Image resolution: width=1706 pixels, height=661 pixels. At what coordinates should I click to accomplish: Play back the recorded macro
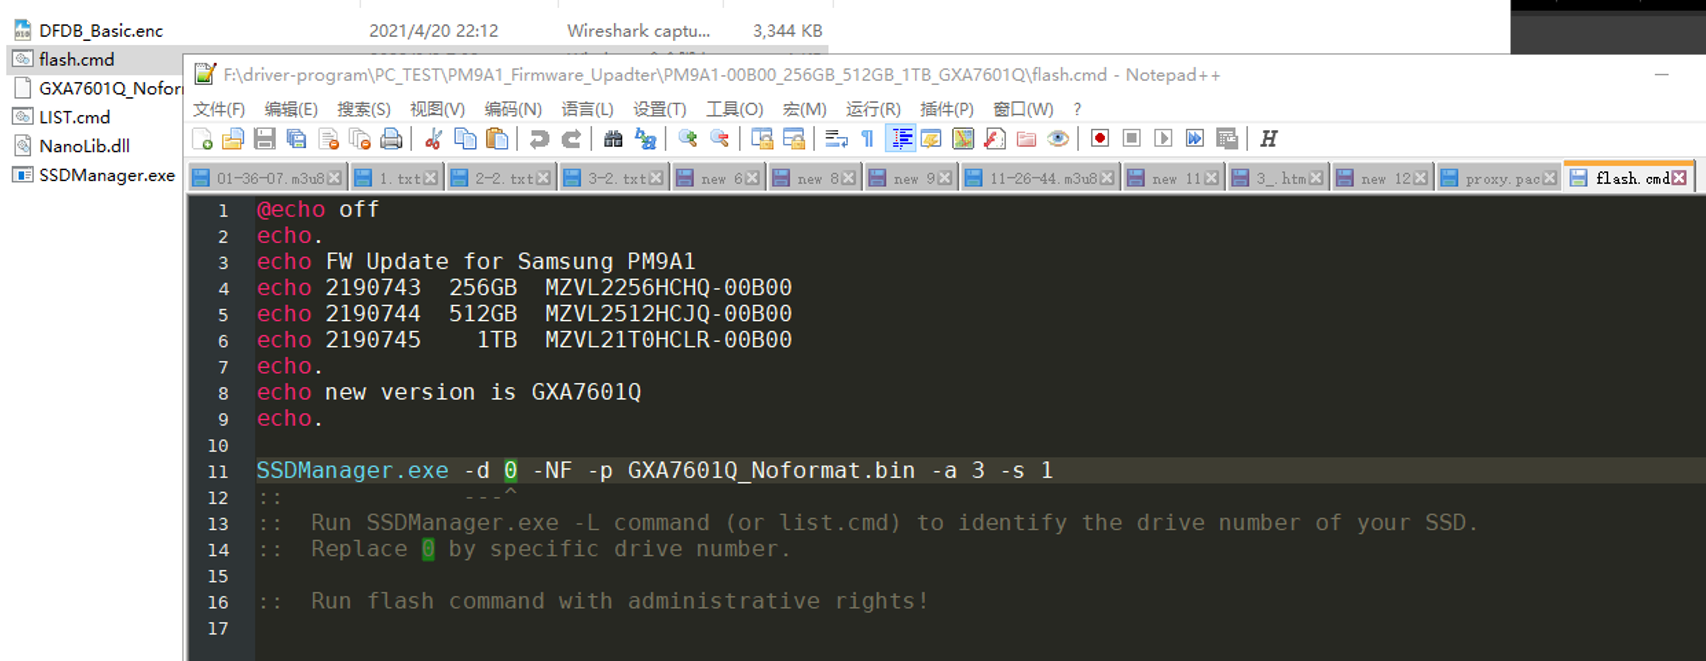click(x=1163, y=139)
